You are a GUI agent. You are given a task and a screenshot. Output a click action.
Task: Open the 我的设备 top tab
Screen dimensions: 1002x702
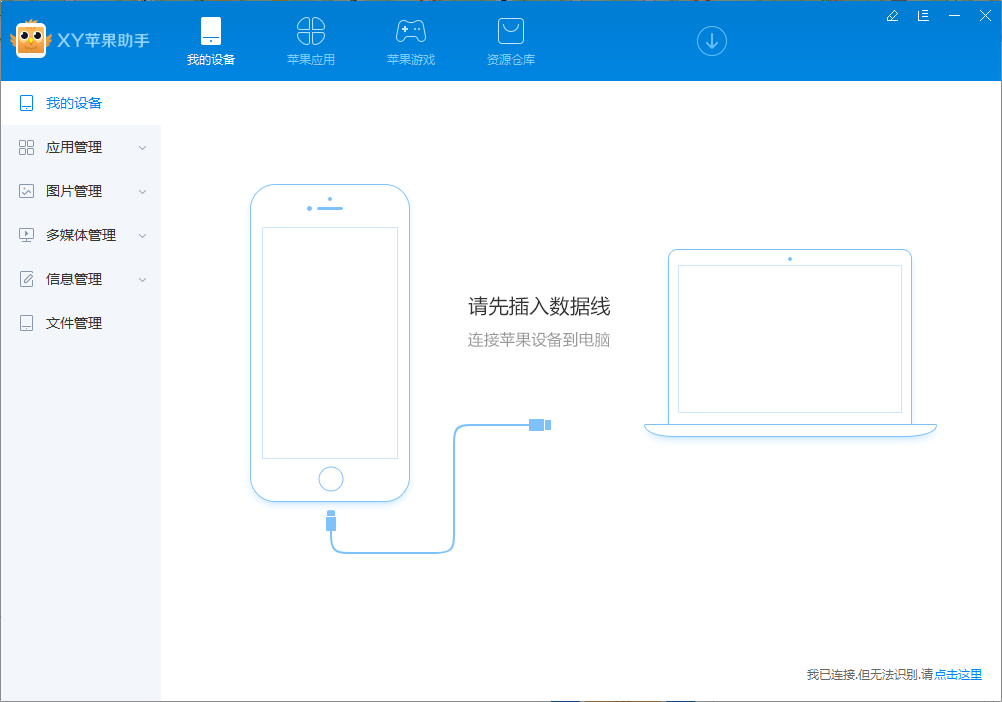coord(211,42)
